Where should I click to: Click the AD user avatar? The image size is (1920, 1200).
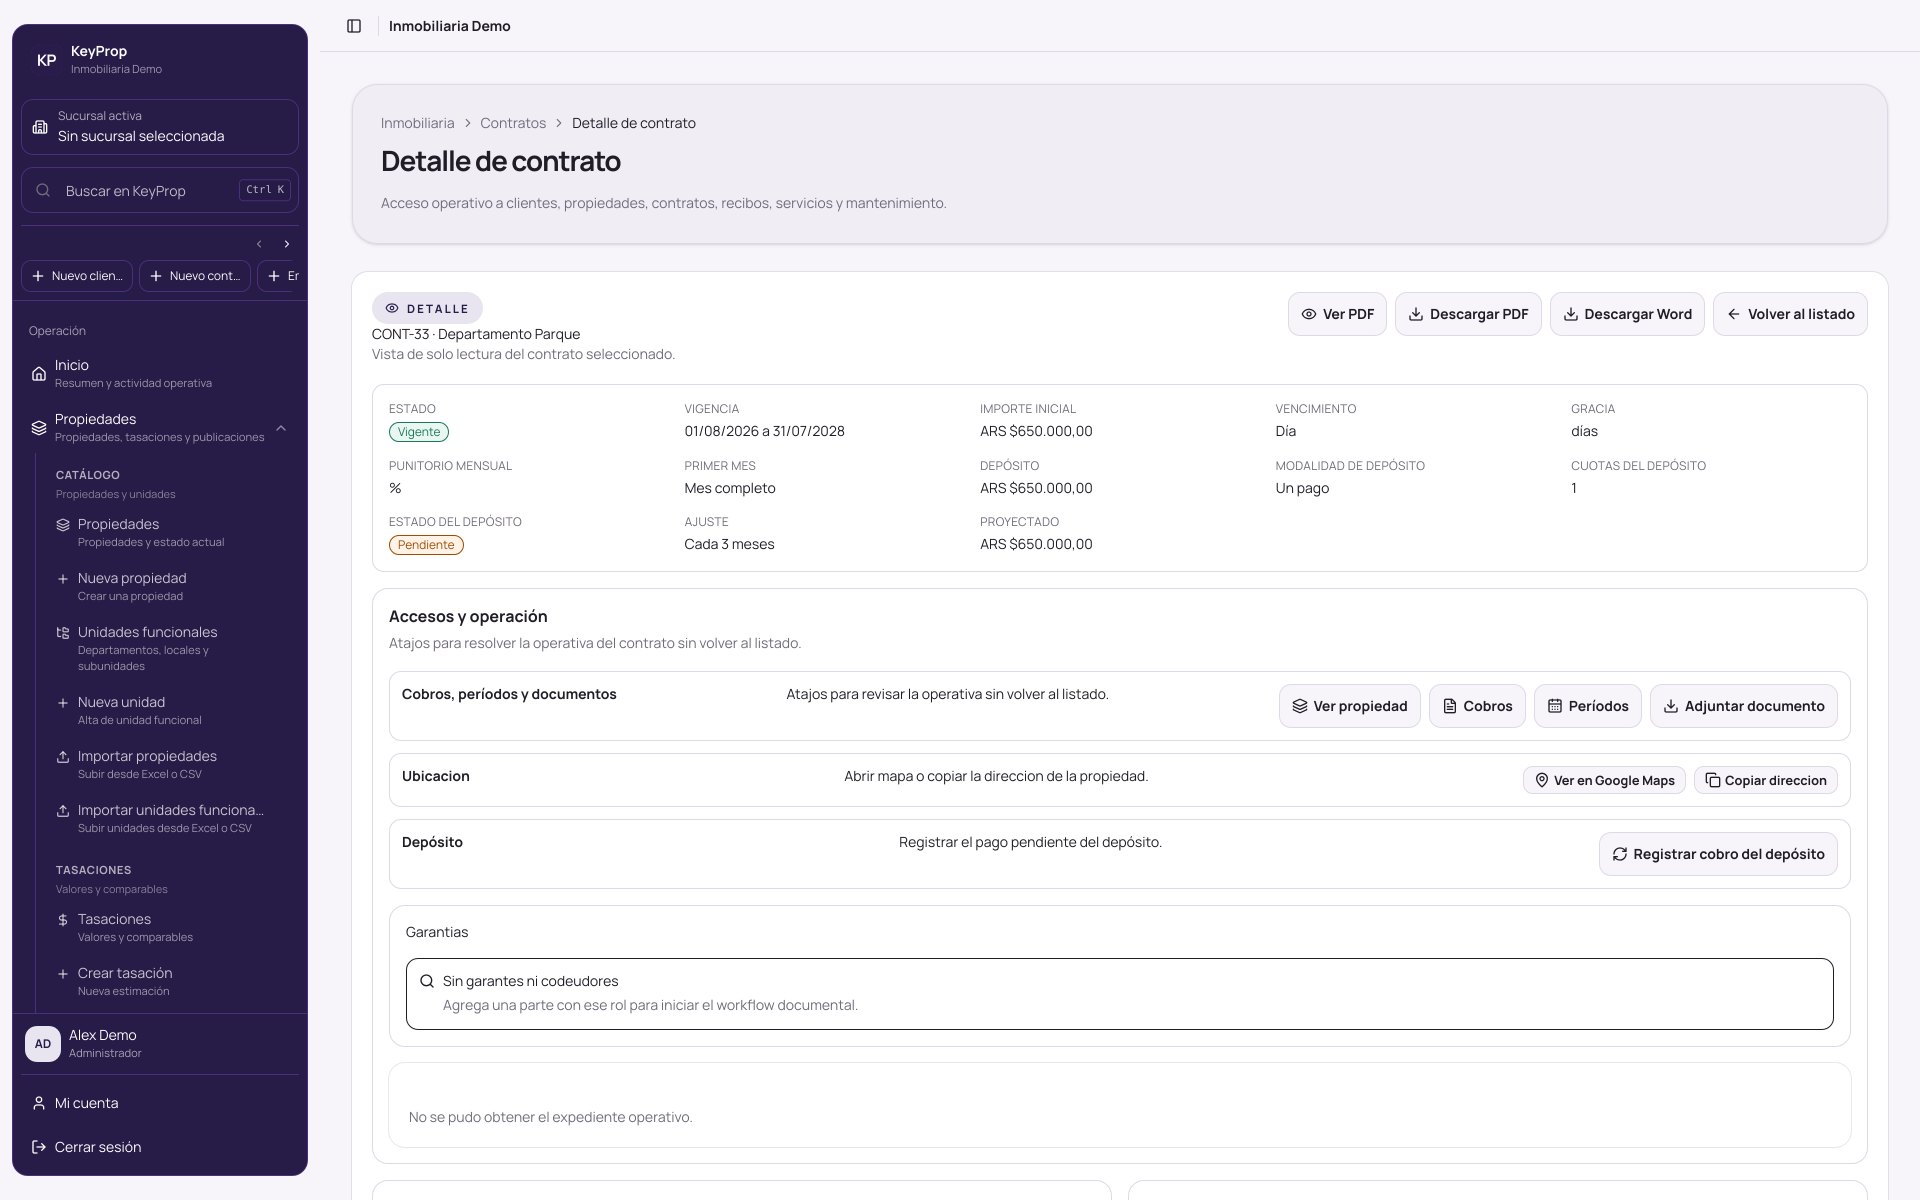point(43,1044)
